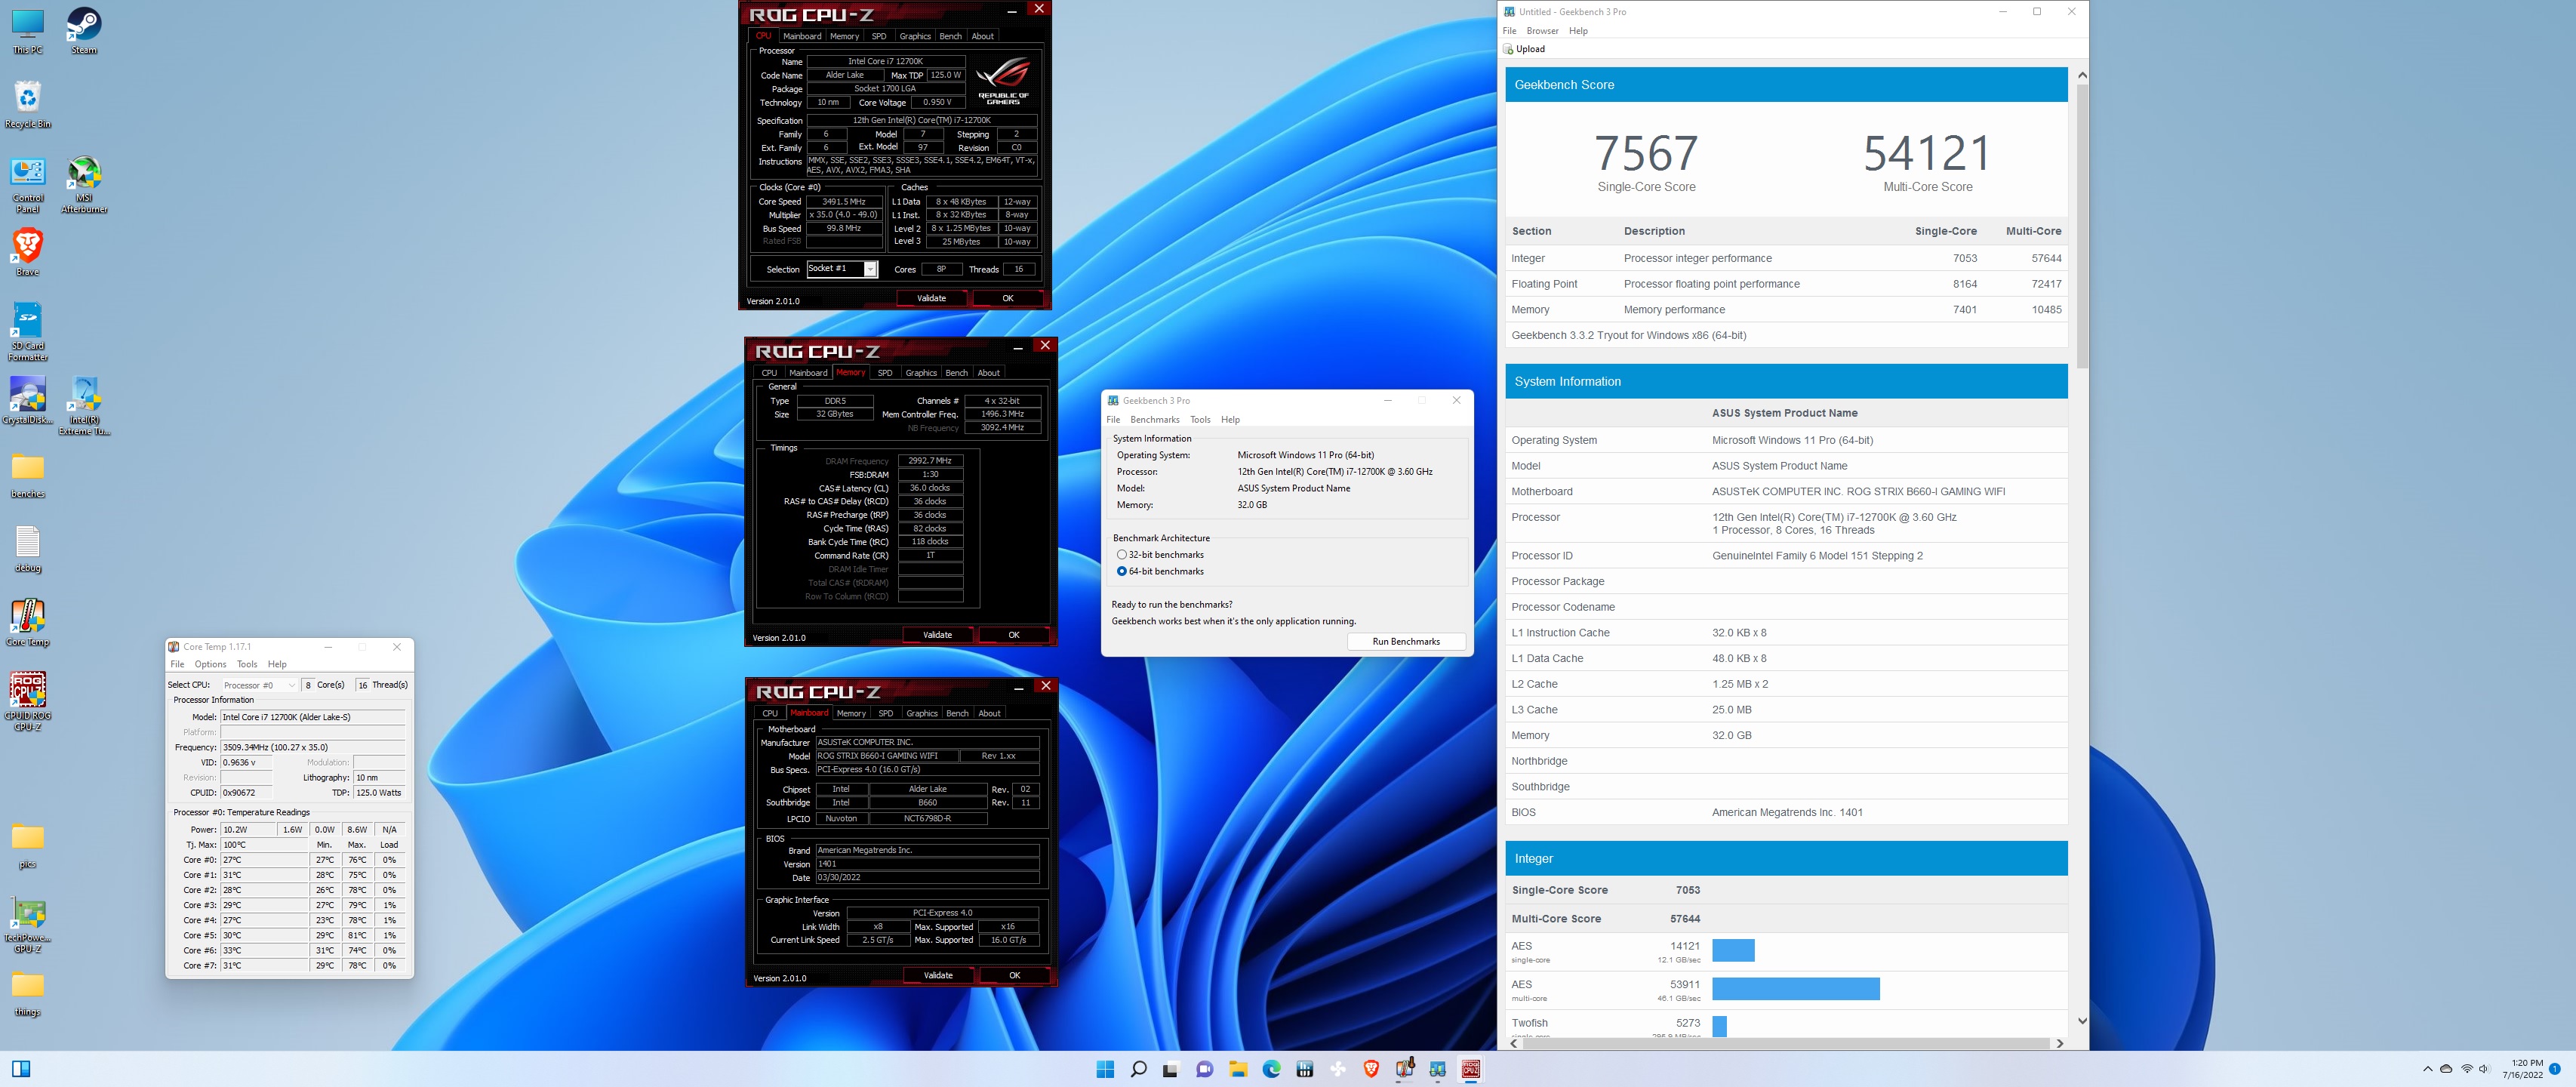The image size is (2576, 1087).
Task: Open Benchmarks menu in Geekbench 3 Pro dialog
Action: click(x=1155, y=420)
